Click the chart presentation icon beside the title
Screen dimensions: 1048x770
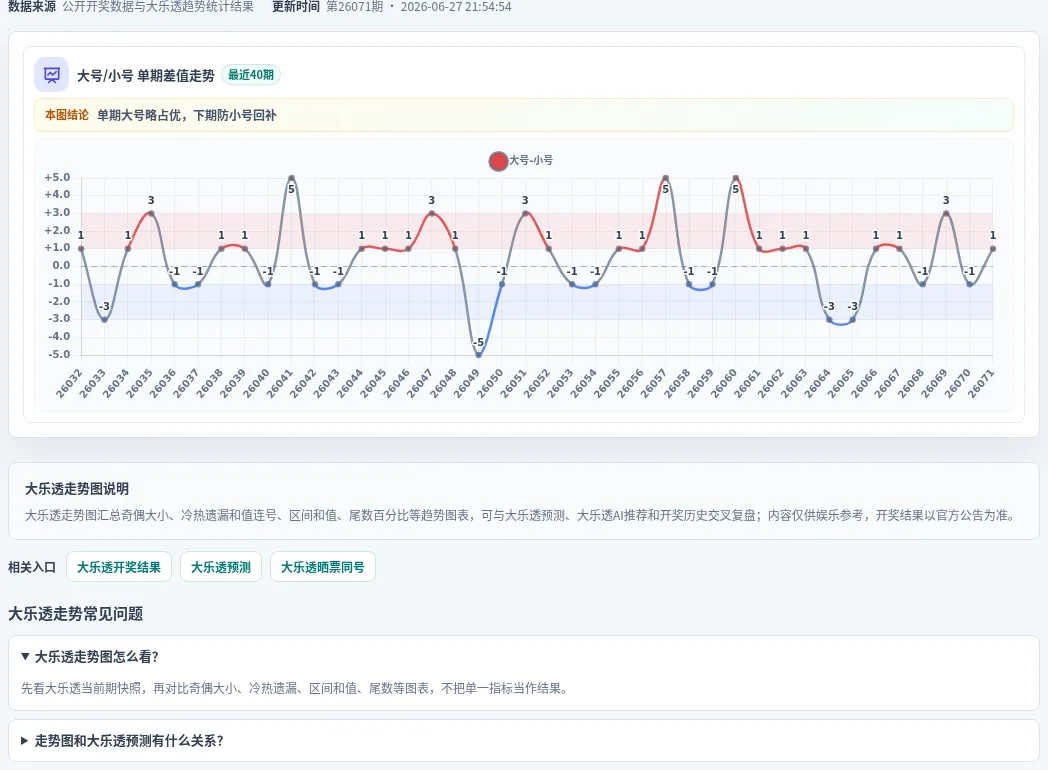point(51,75)
